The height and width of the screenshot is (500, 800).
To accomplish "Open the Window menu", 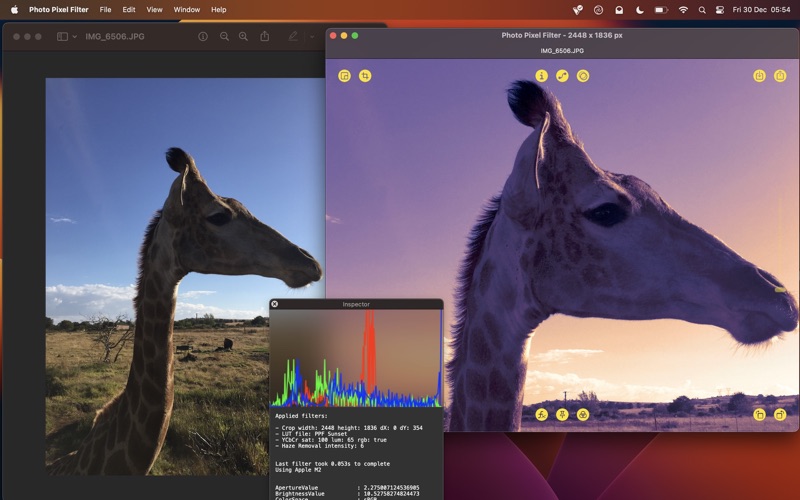I will point(187,10).
